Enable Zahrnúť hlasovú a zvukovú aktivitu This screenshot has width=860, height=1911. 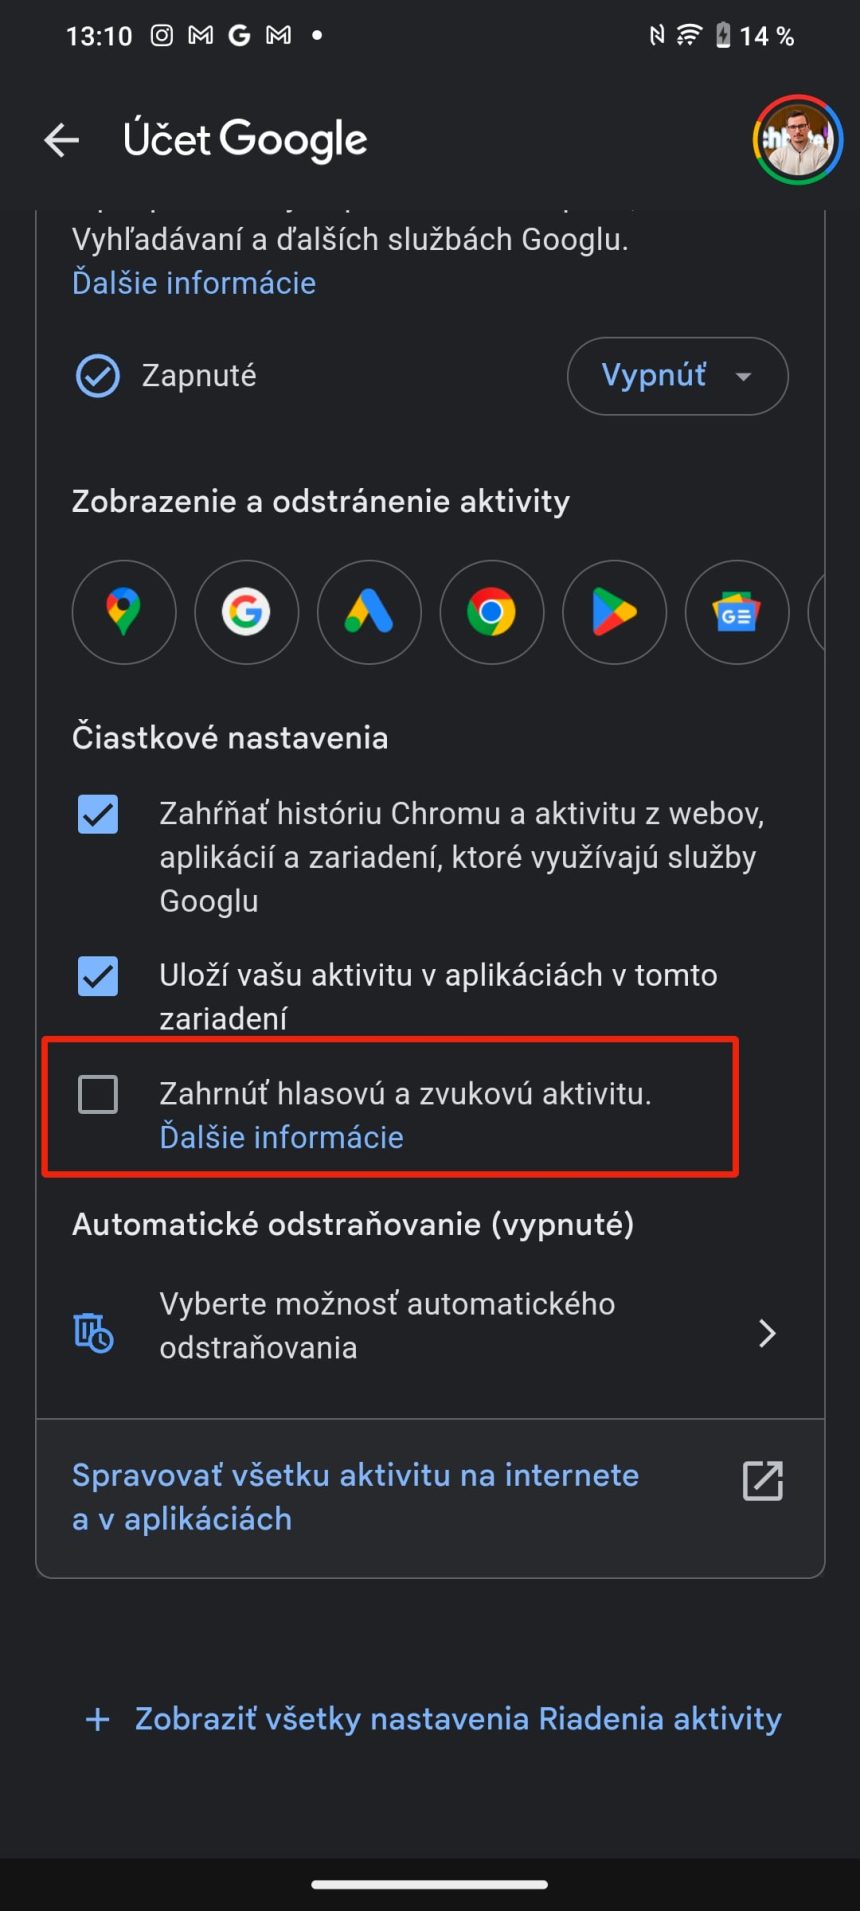[97, 1096]
